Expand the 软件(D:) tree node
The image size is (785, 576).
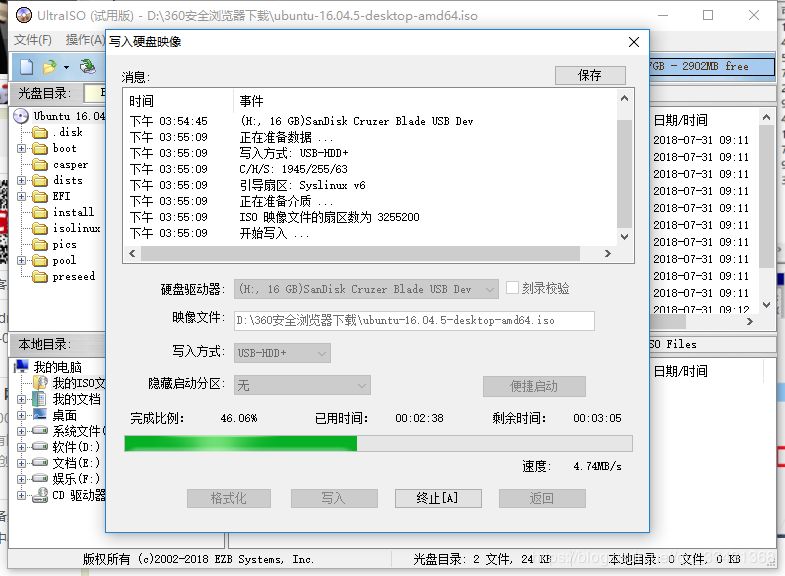point(21,447)
